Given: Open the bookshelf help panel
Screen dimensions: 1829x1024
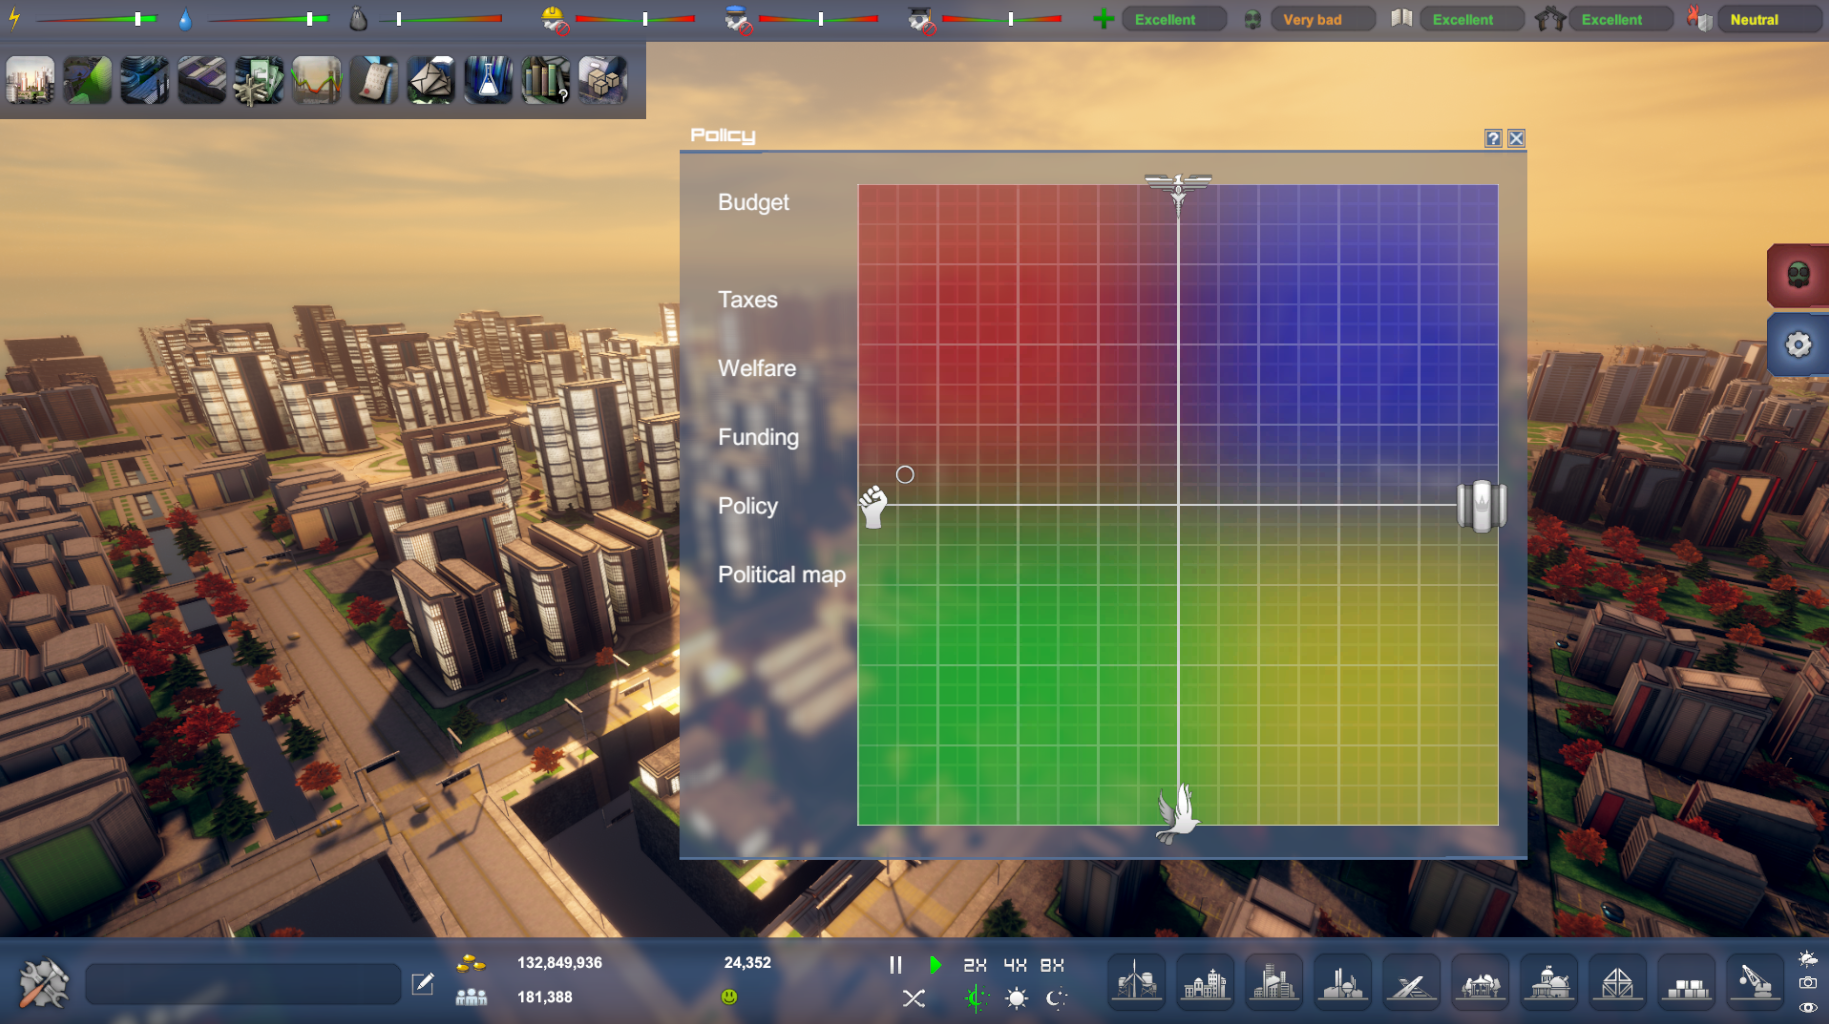Looking at the screenshot, I should pos(545,80).
